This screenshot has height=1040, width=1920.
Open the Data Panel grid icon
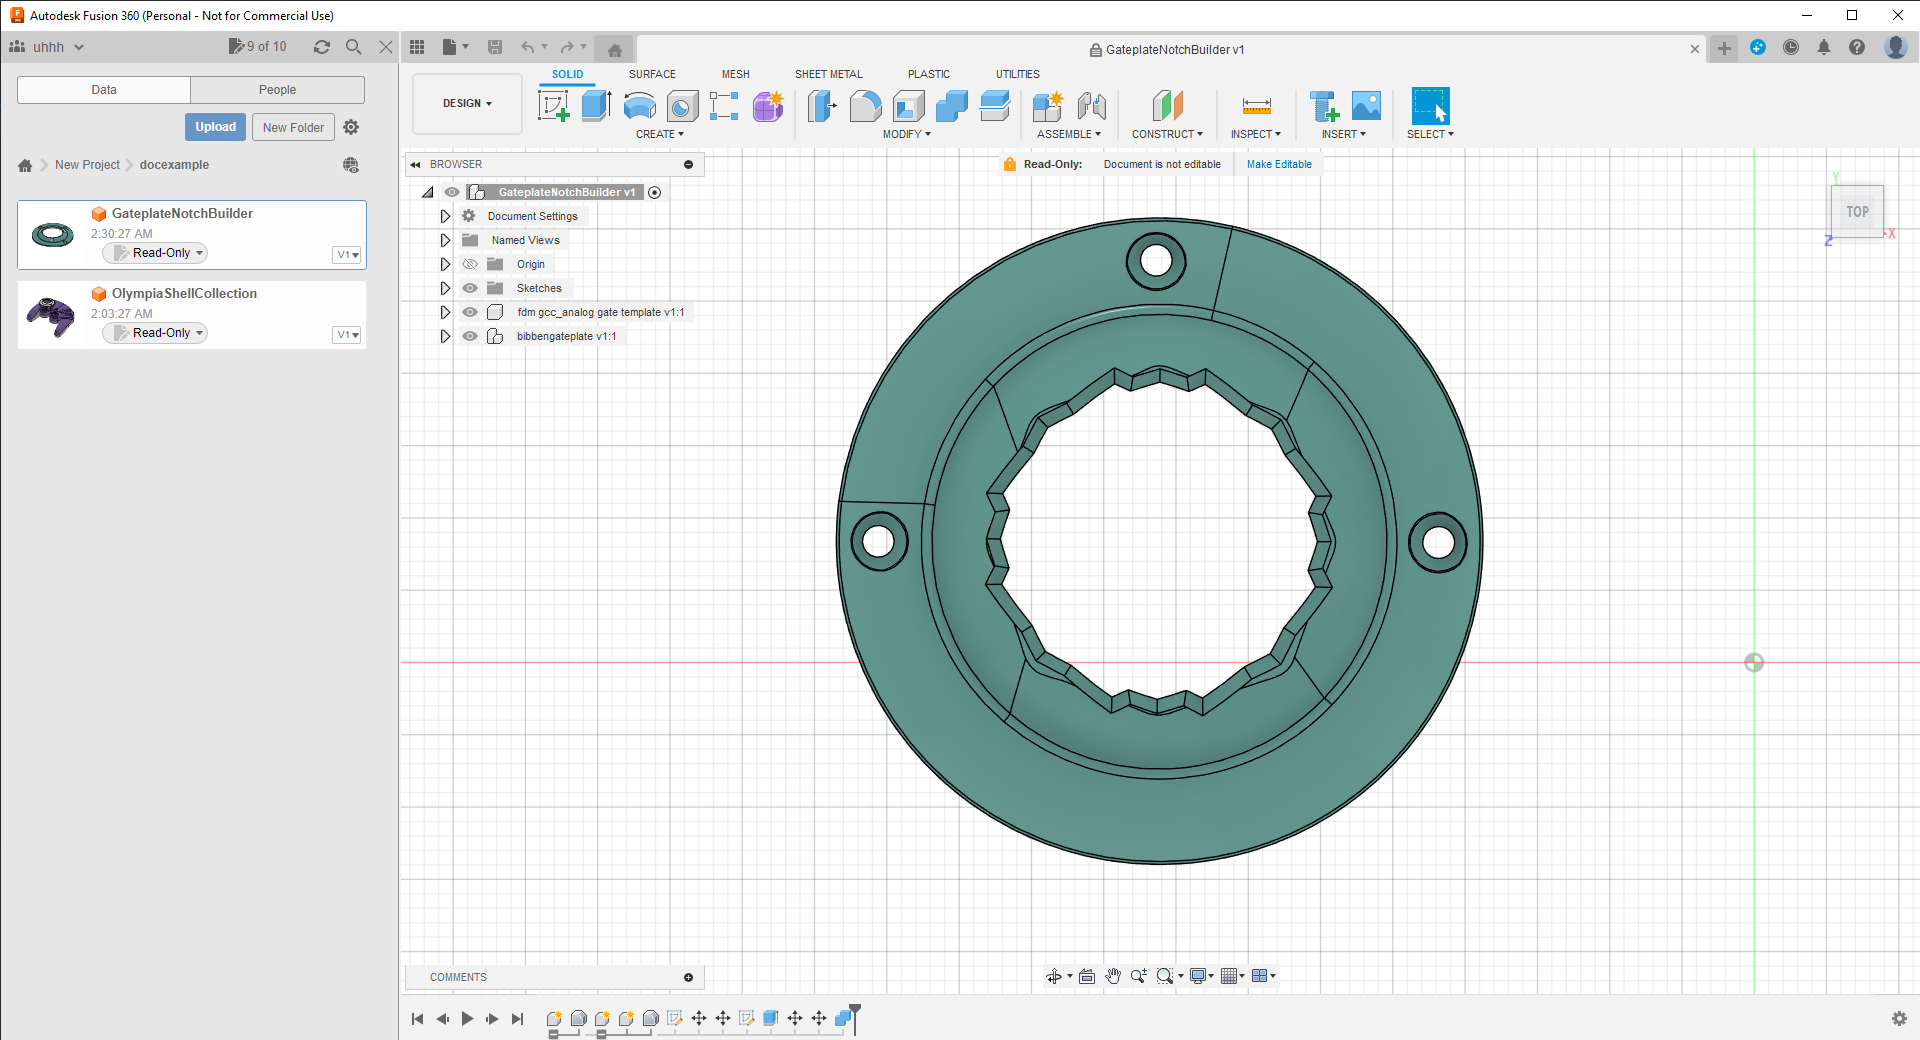click(x=417, y=47)
